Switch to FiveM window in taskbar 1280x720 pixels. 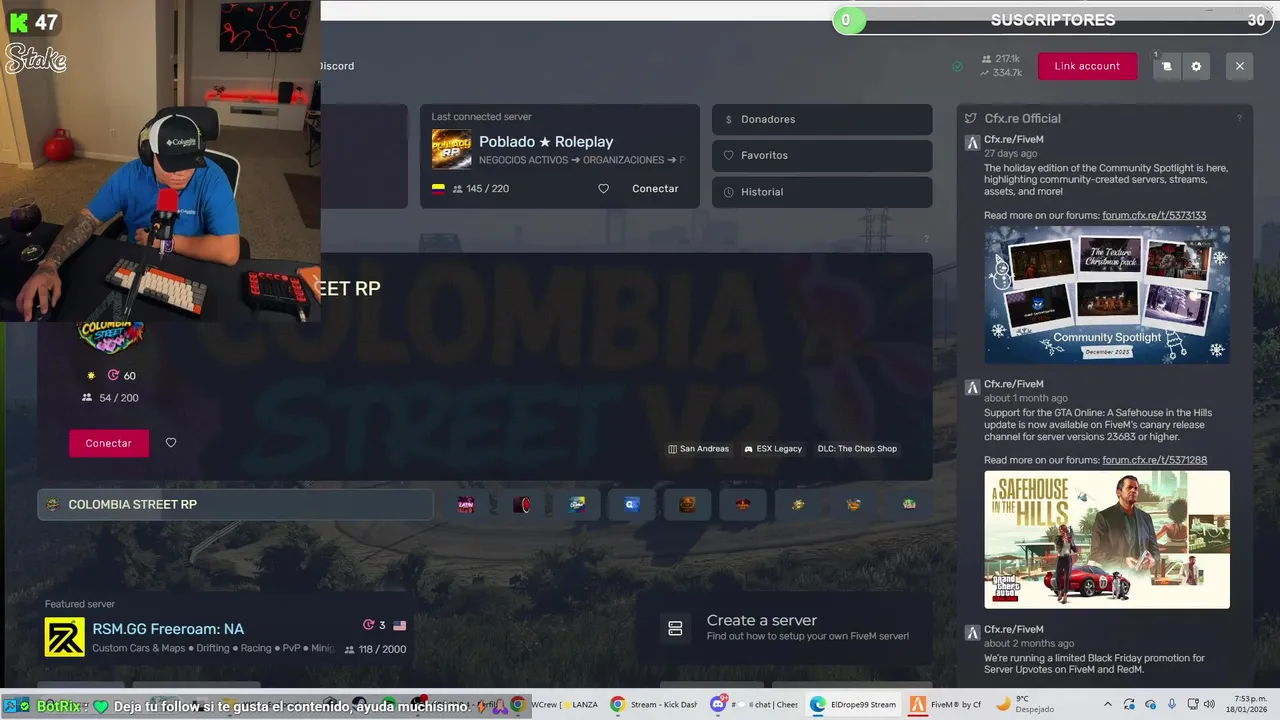tap(946, 705)
